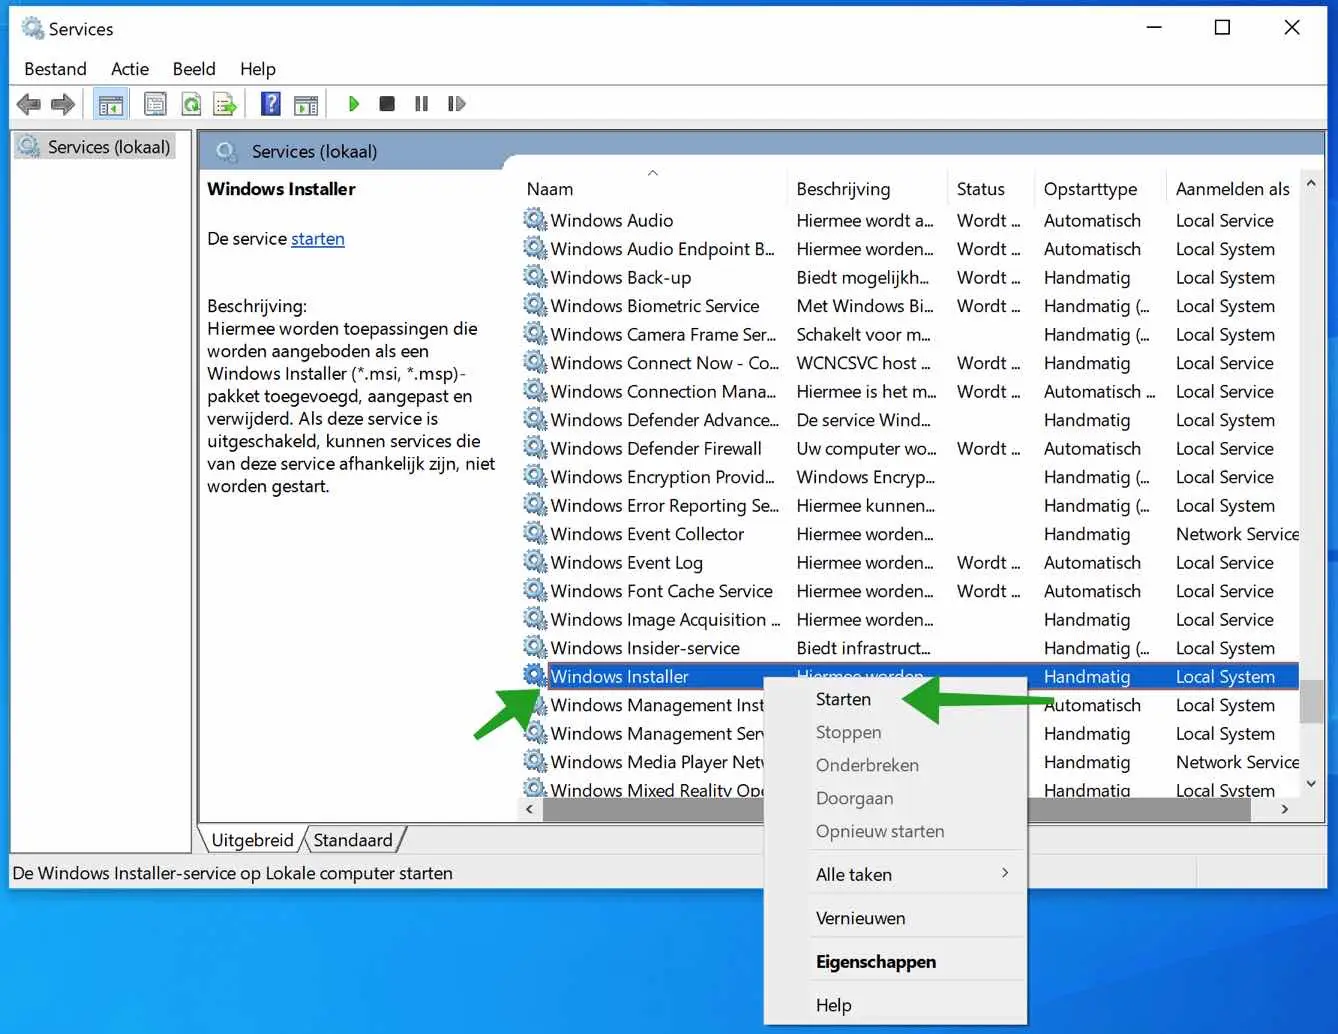The width and height of the screenshot is (1338, 1034).
Task: Click the vertical scrollbar up arrow
Action: 1311,184
